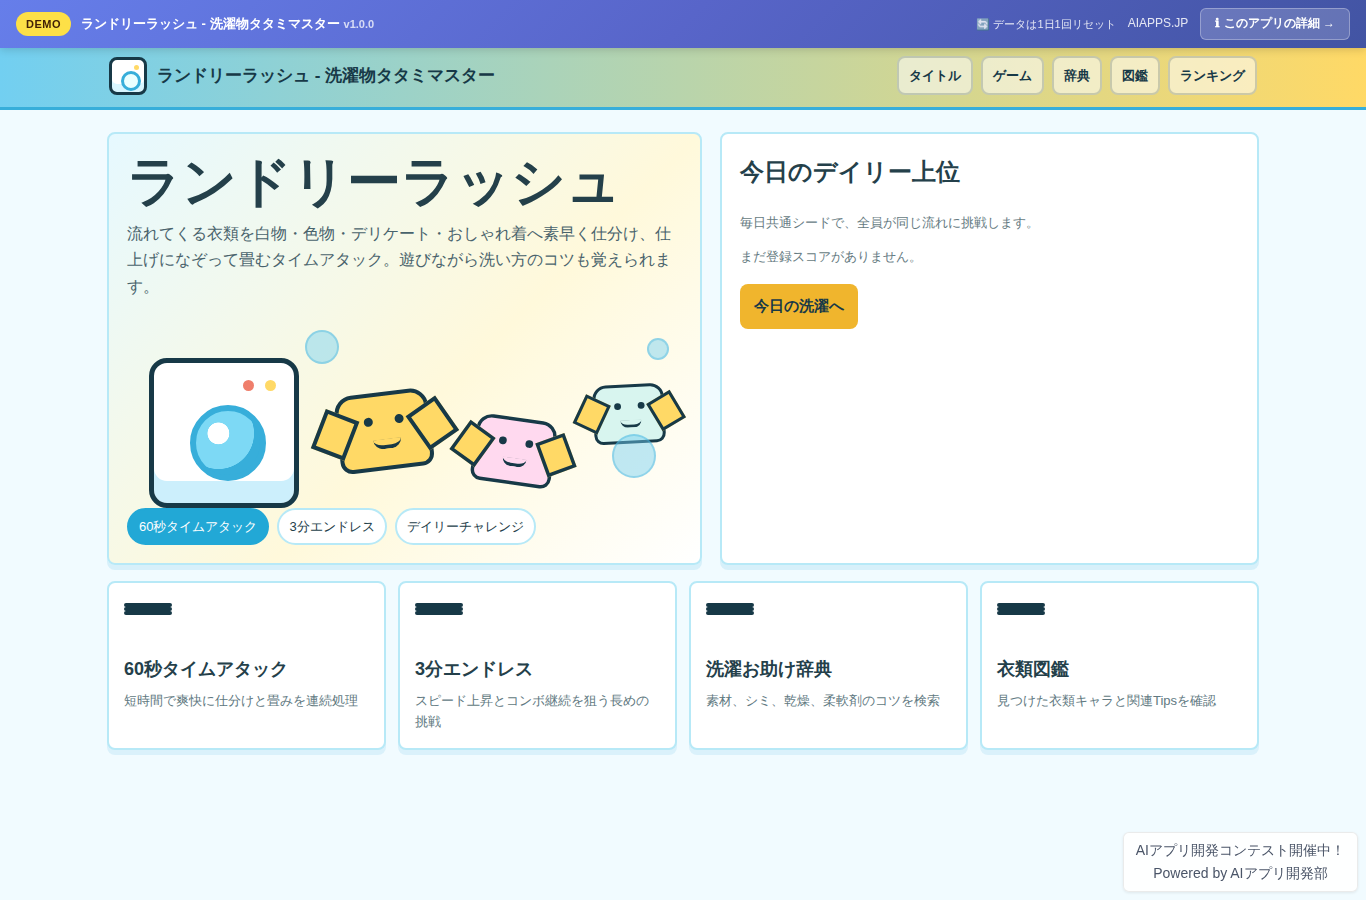1366x900 pixels.
Task: Open the ランキング tab
Action: point(1212,76)
